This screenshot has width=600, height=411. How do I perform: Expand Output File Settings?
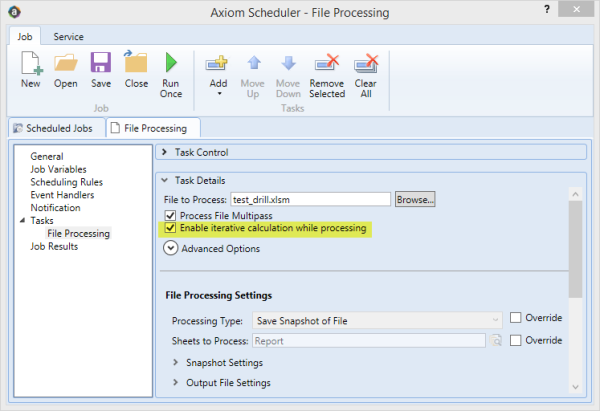(x=176, y=382)
